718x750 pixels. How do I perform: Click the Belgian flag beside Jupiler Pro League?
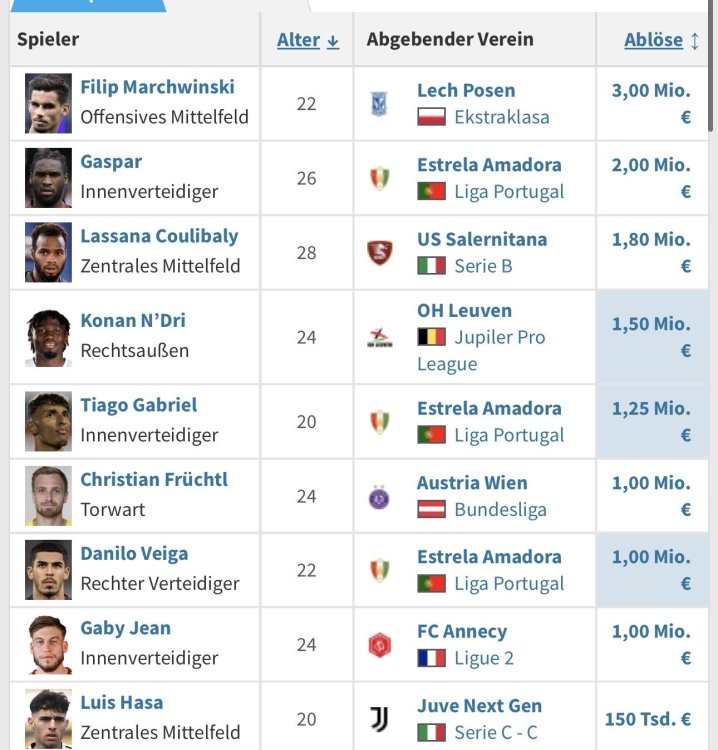(x=431, y=337)
